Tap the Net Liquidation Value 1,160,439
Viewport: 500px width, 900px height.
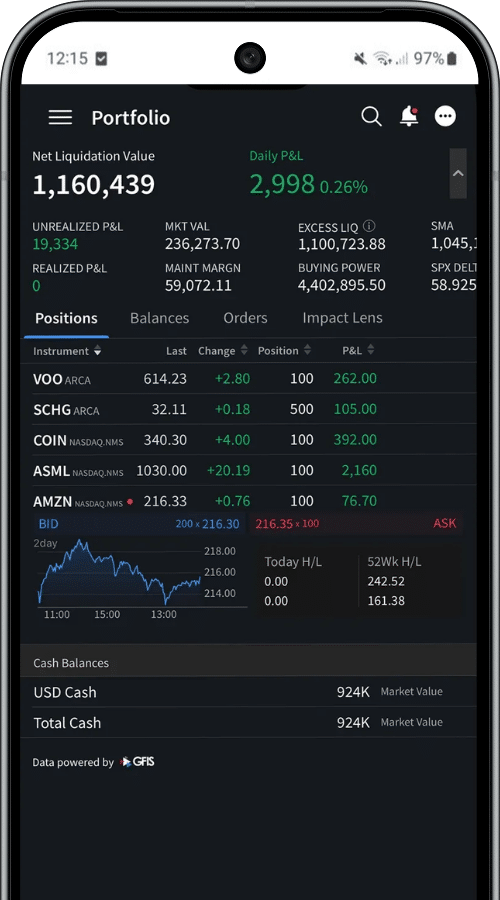[94, 185]
